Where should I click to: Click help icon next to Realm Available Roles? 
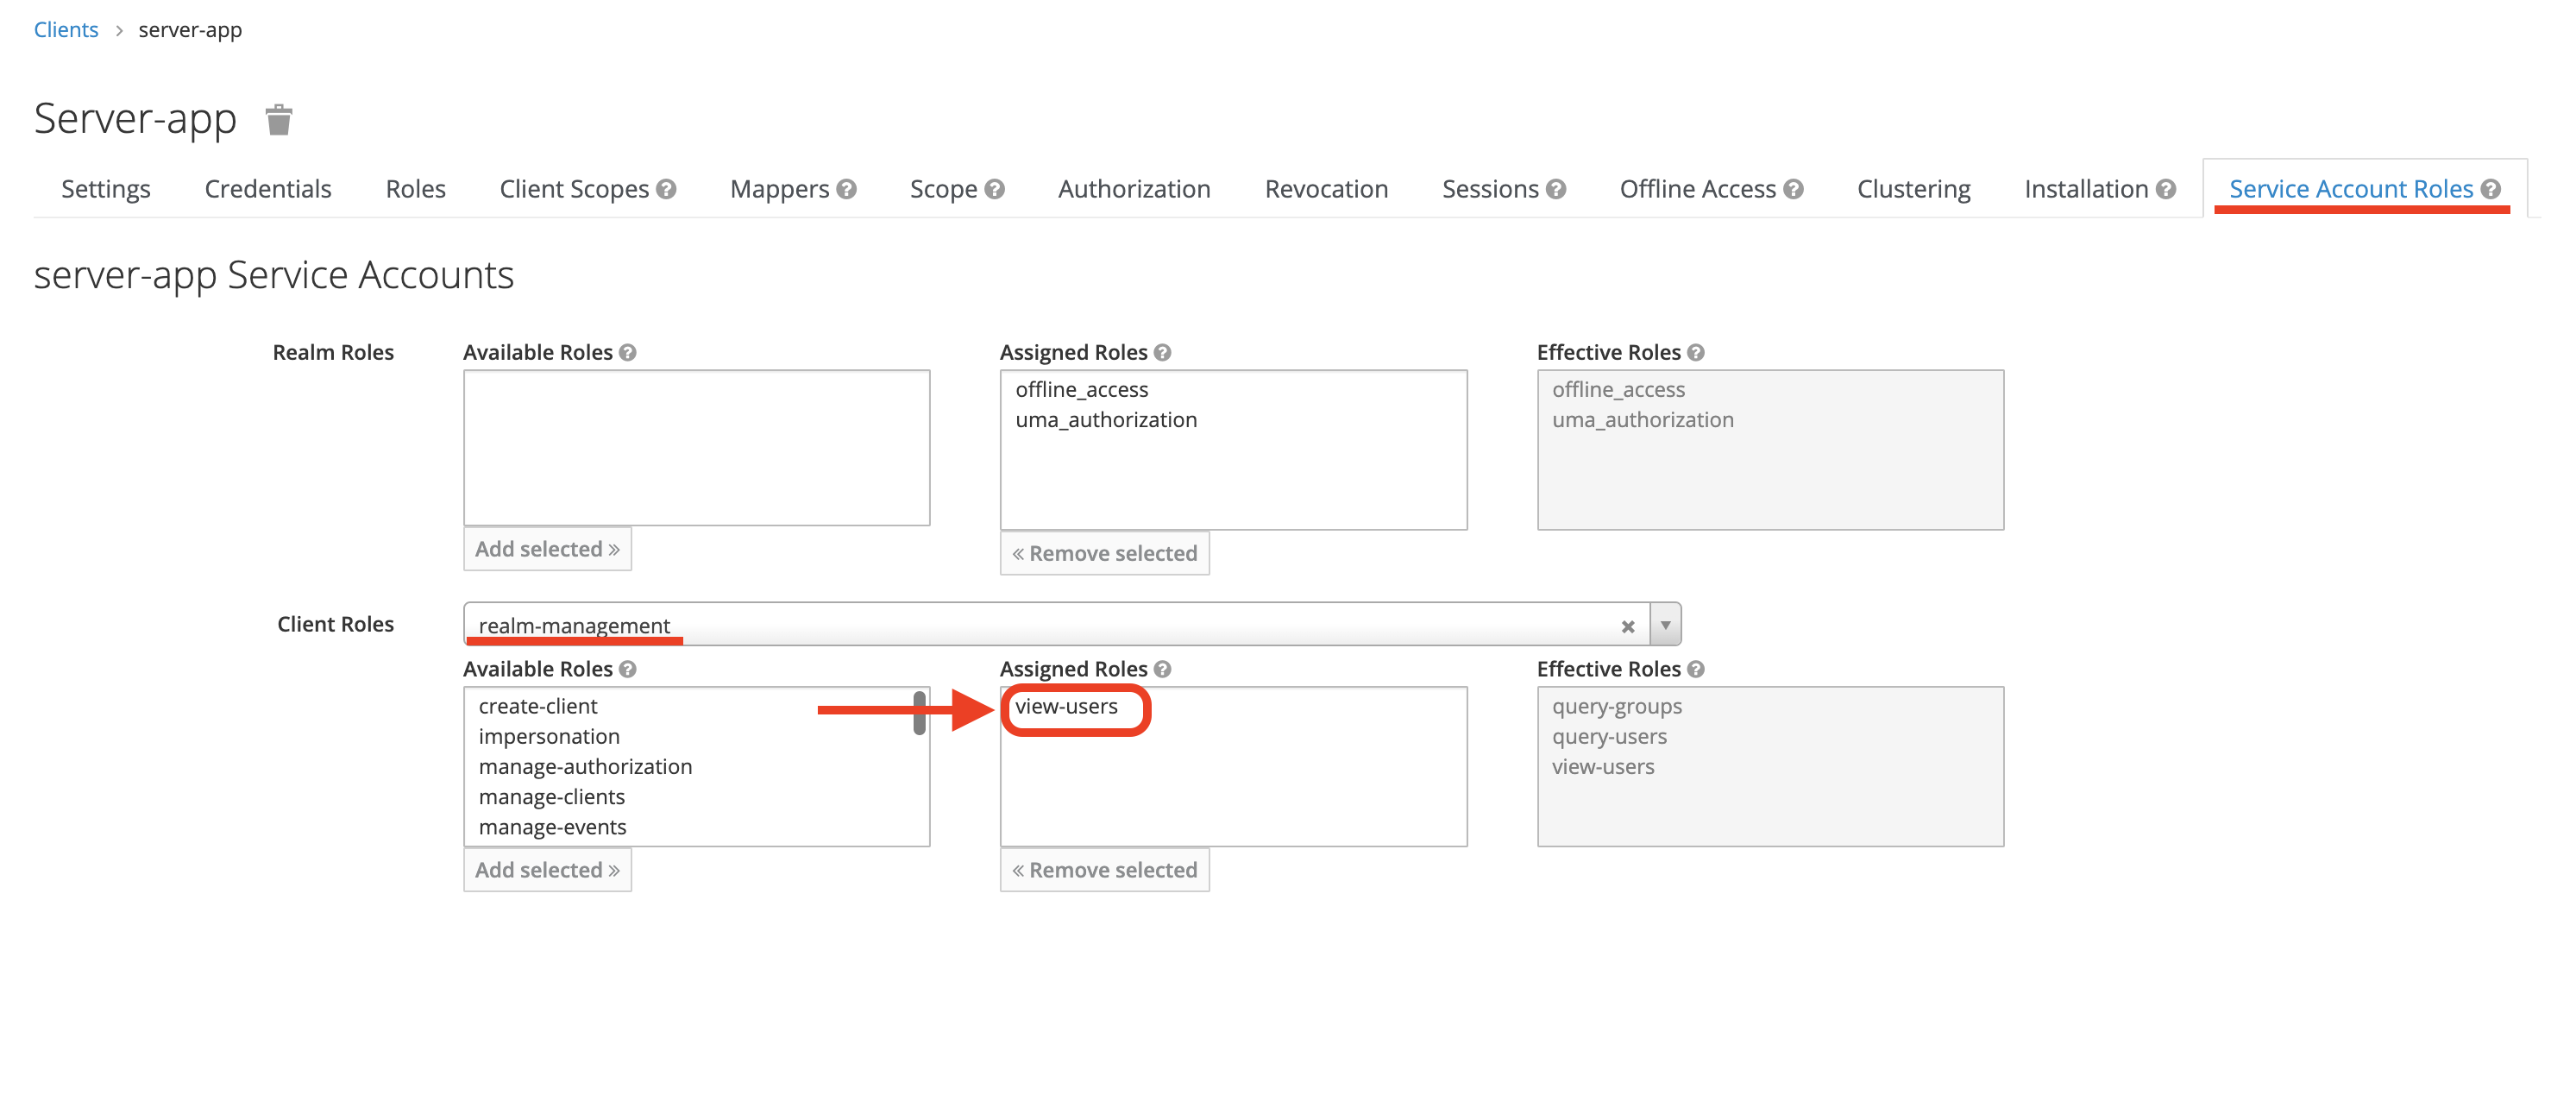coord(627,352)
